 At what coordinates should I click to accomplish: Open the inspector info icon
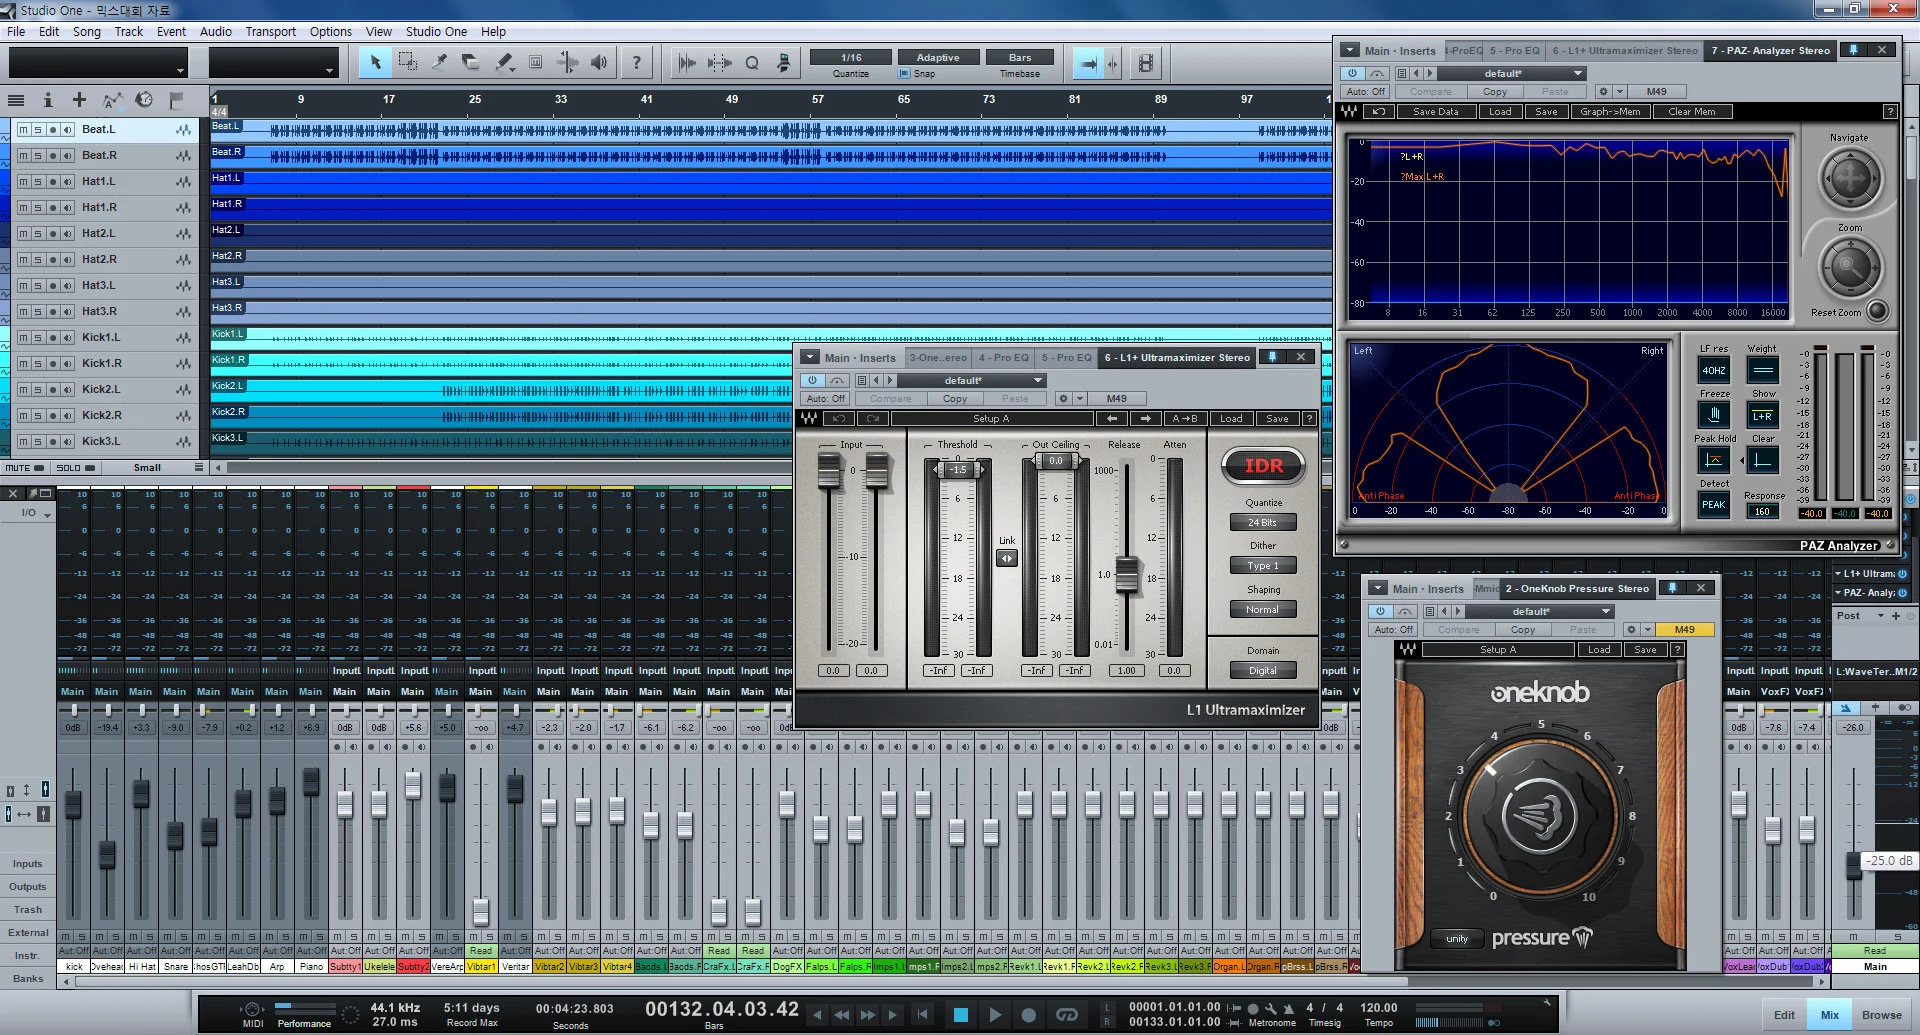tap(47, 100)
